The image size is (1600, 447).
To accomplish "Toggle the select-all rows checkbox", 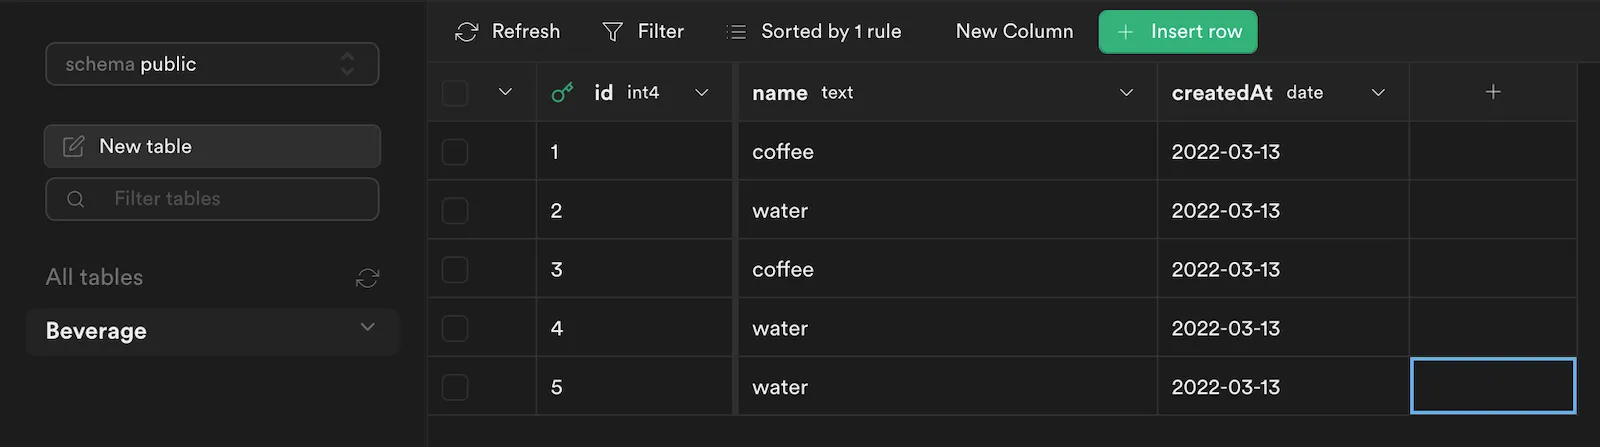I will click(455, 93).
